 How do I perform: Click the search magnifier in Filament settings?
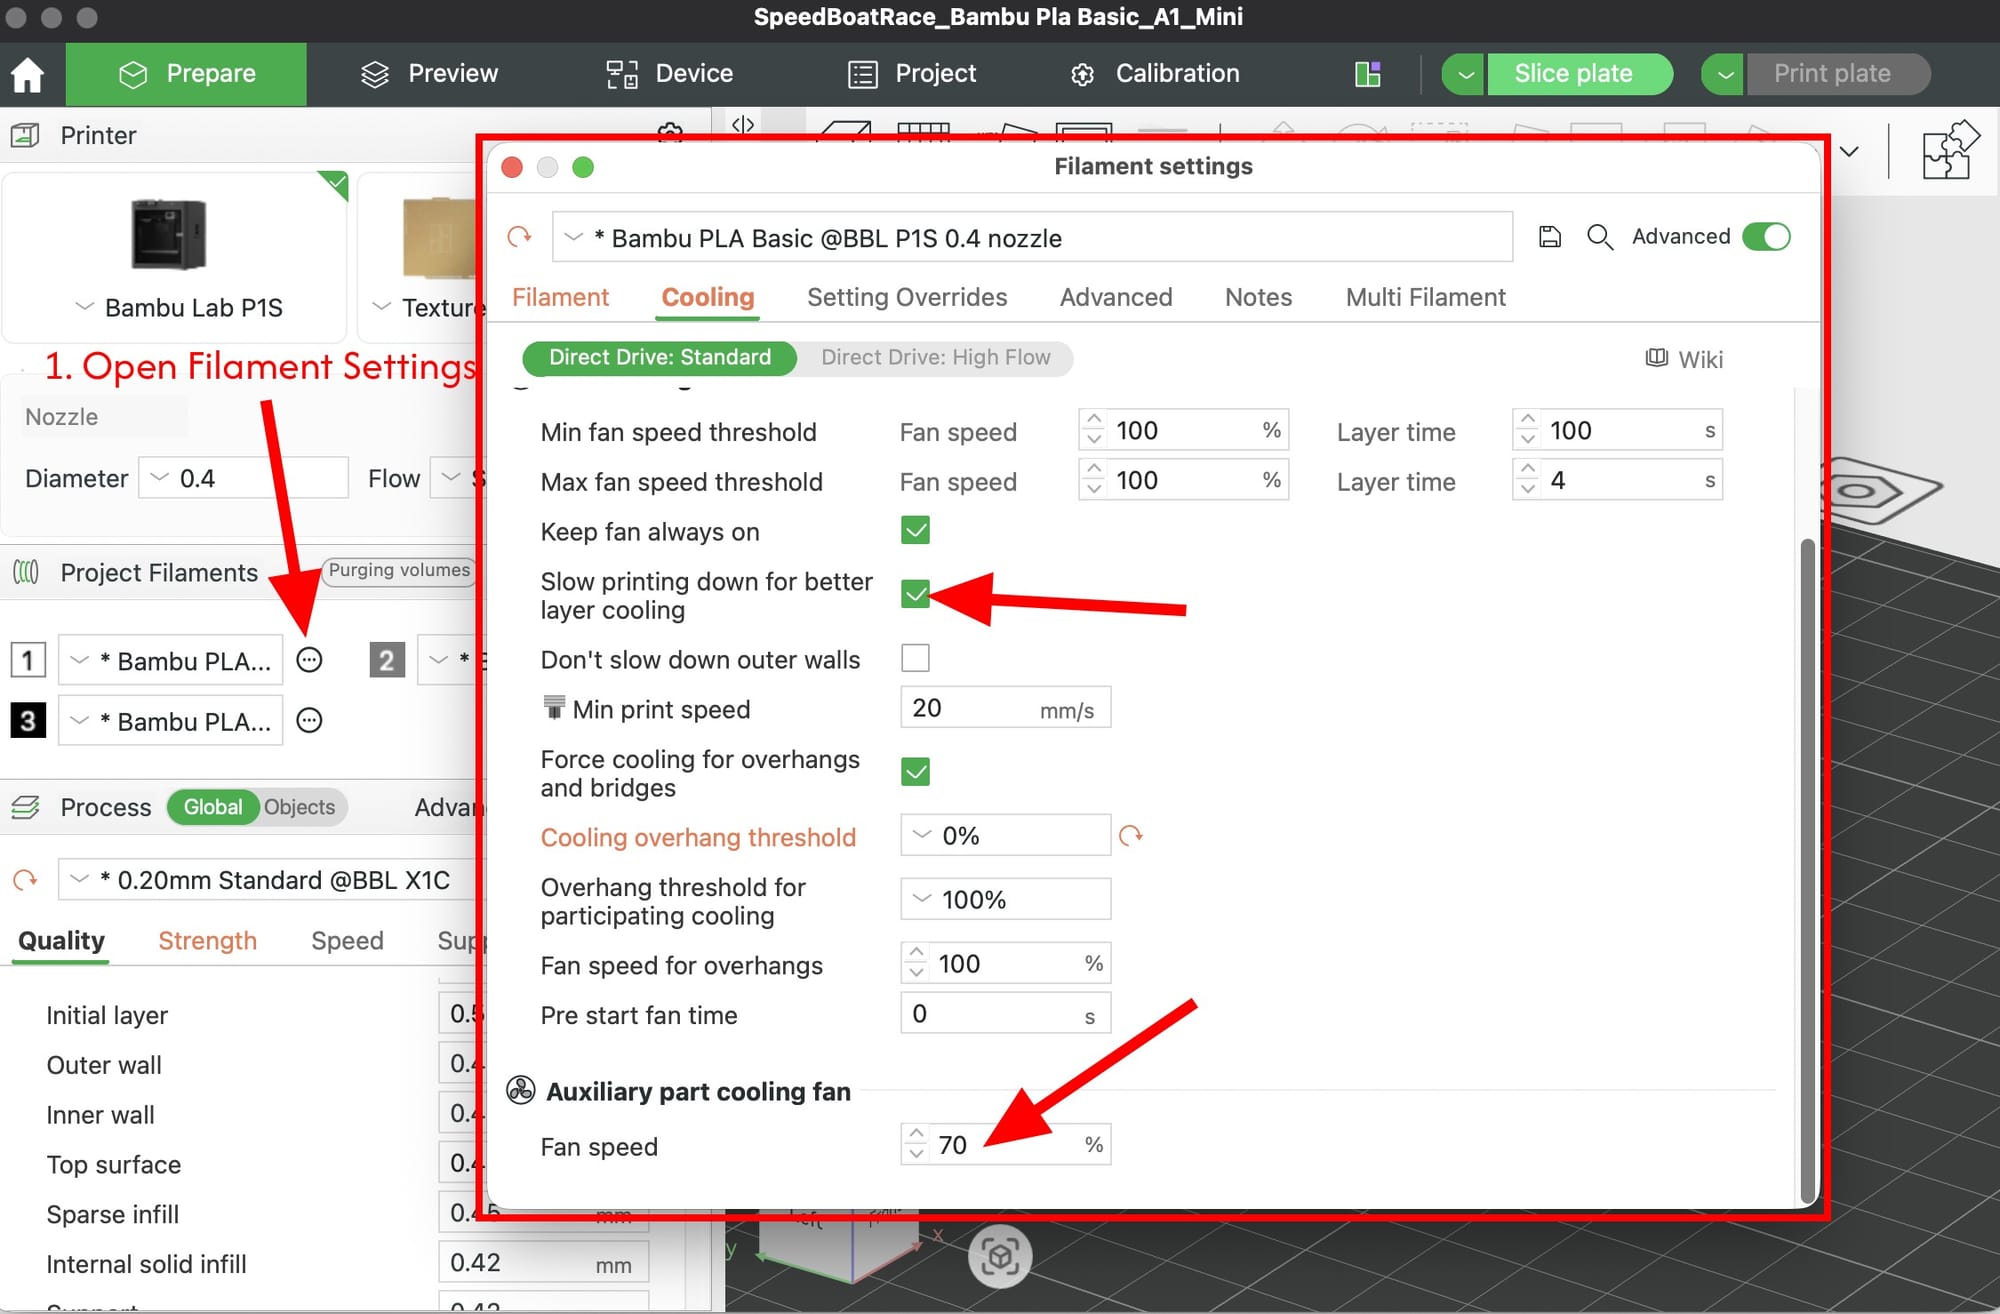click(x=1599, y=237)
